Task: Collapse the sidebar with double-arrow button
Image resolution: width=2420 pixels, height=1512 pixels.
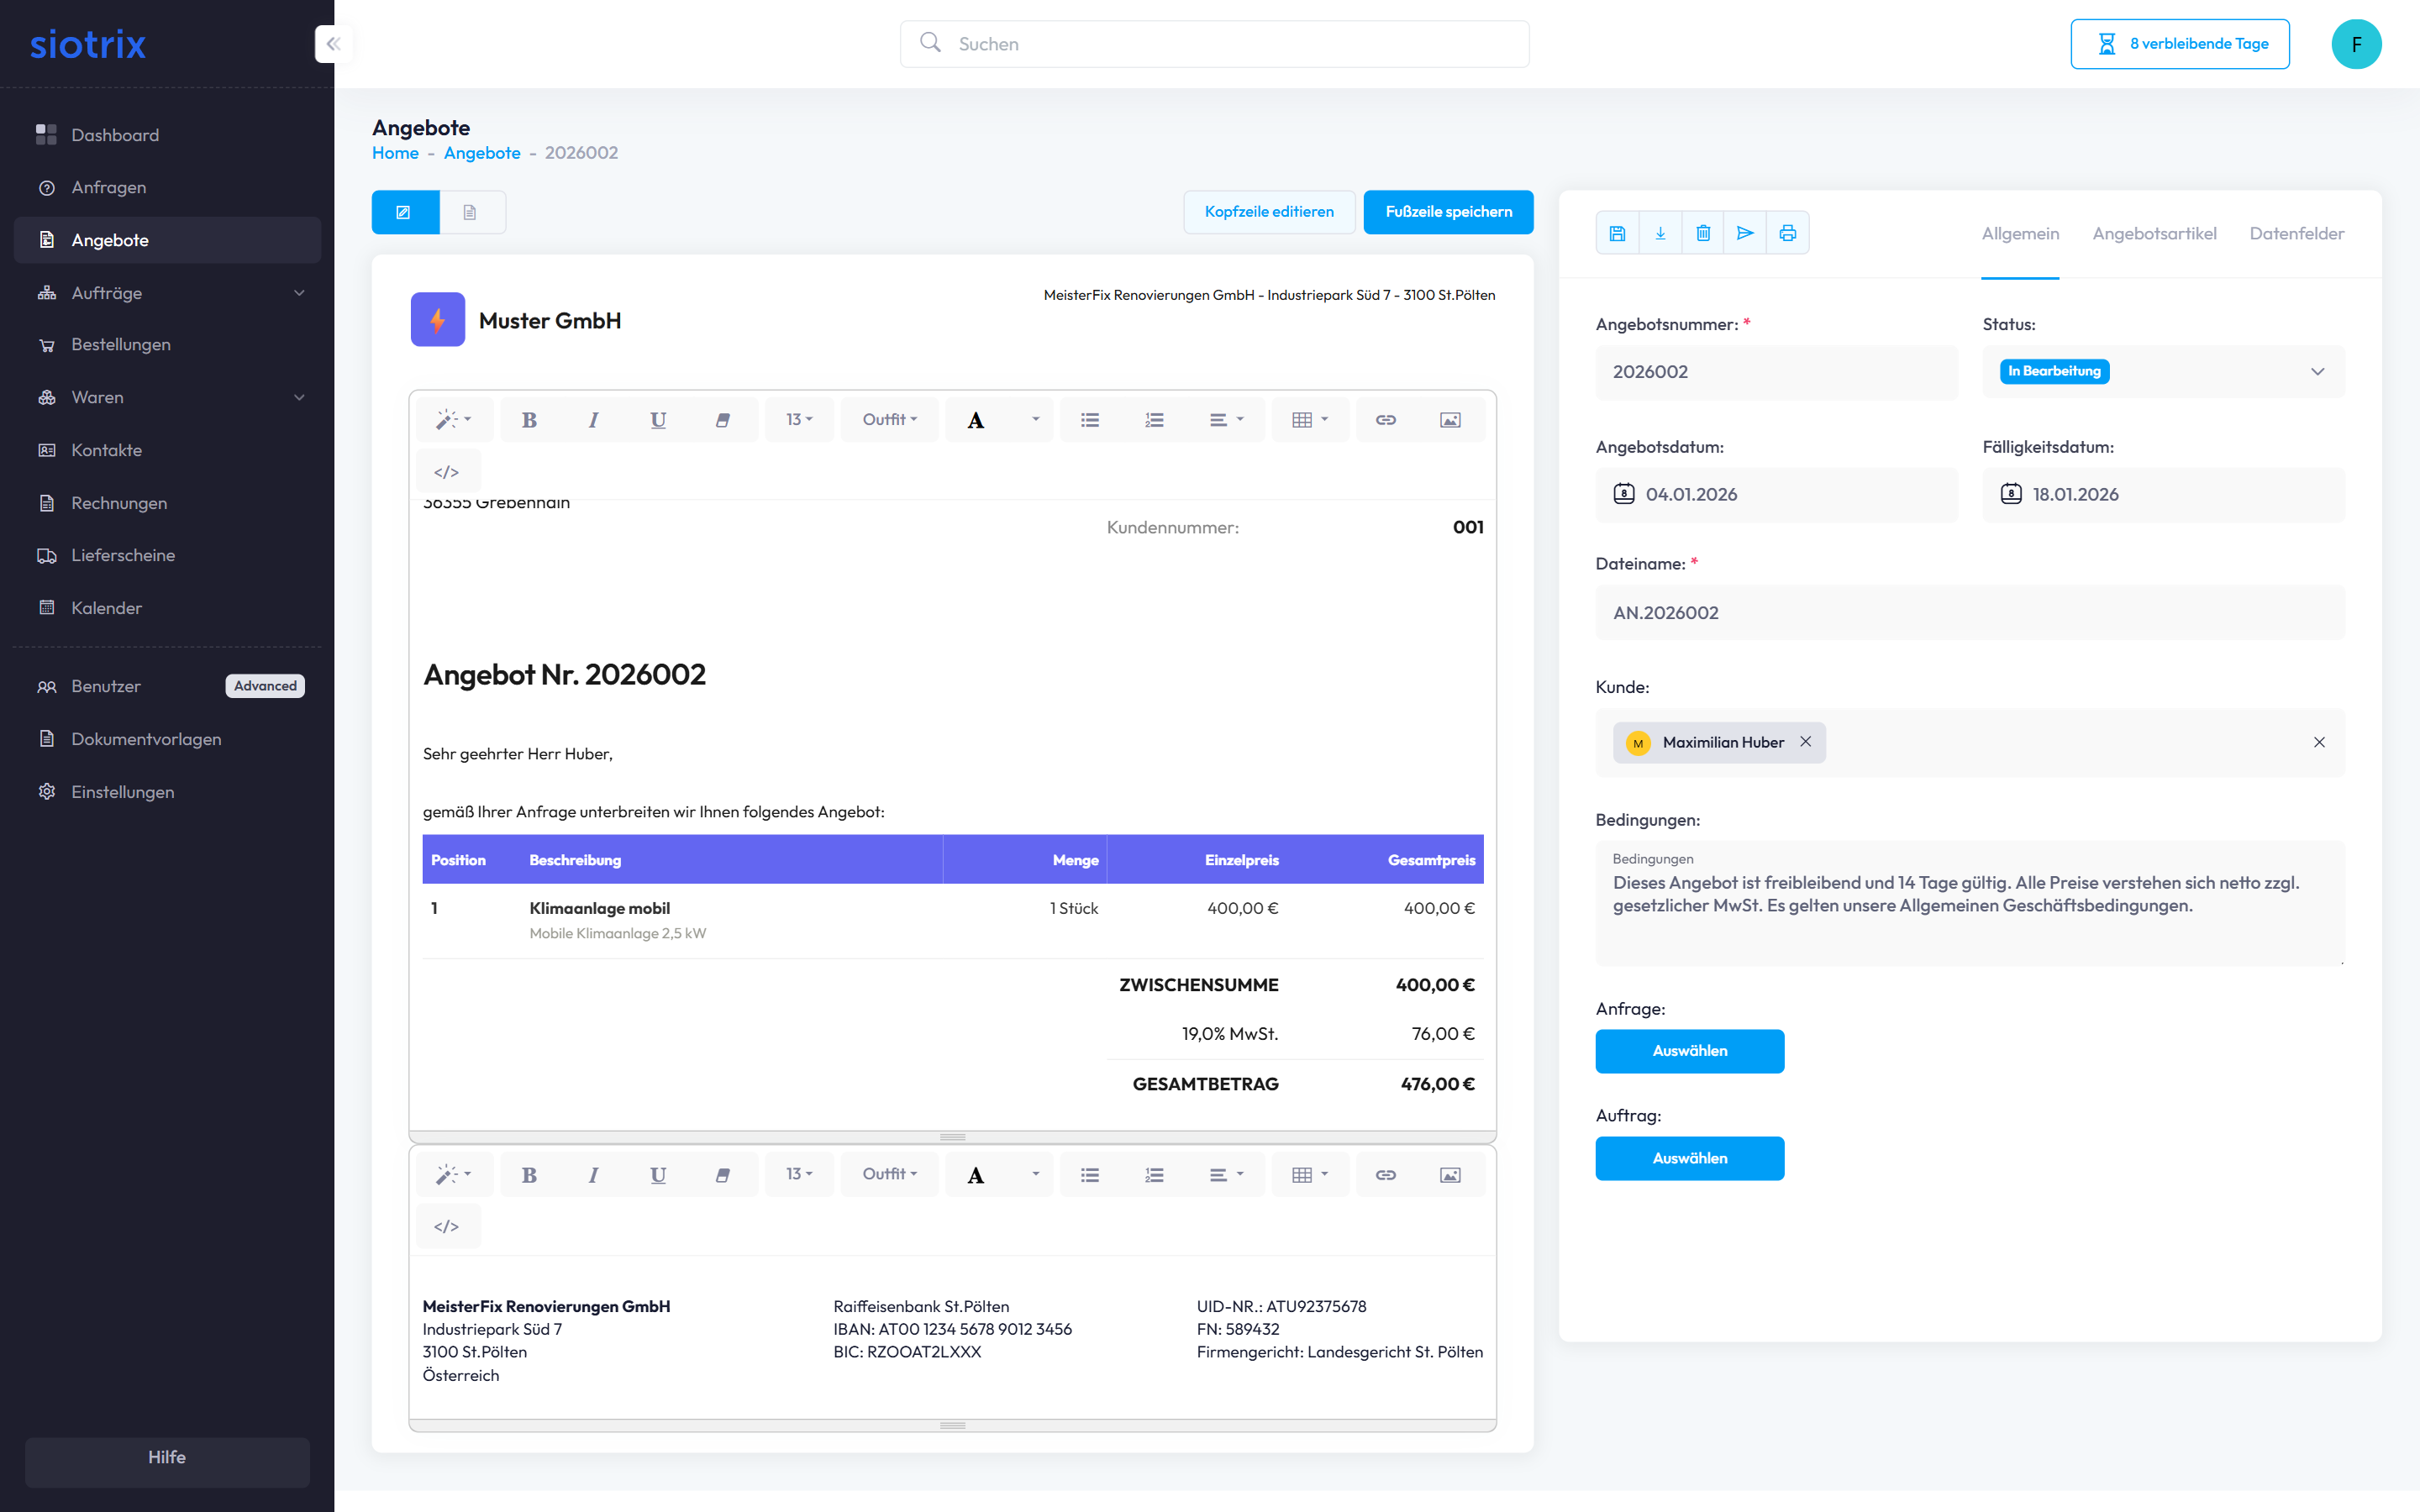Action: 334,44
